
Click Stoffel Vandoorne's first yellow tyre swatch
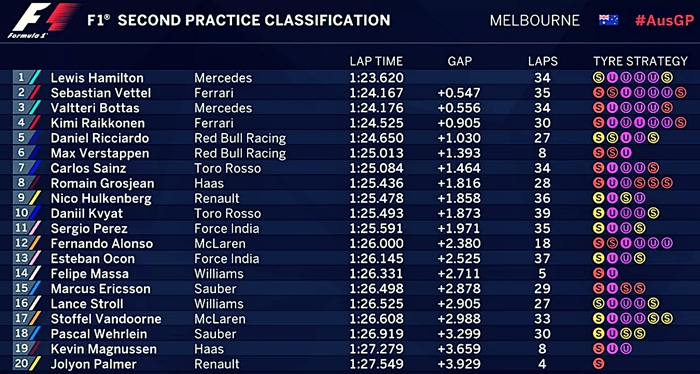point(598,319)
